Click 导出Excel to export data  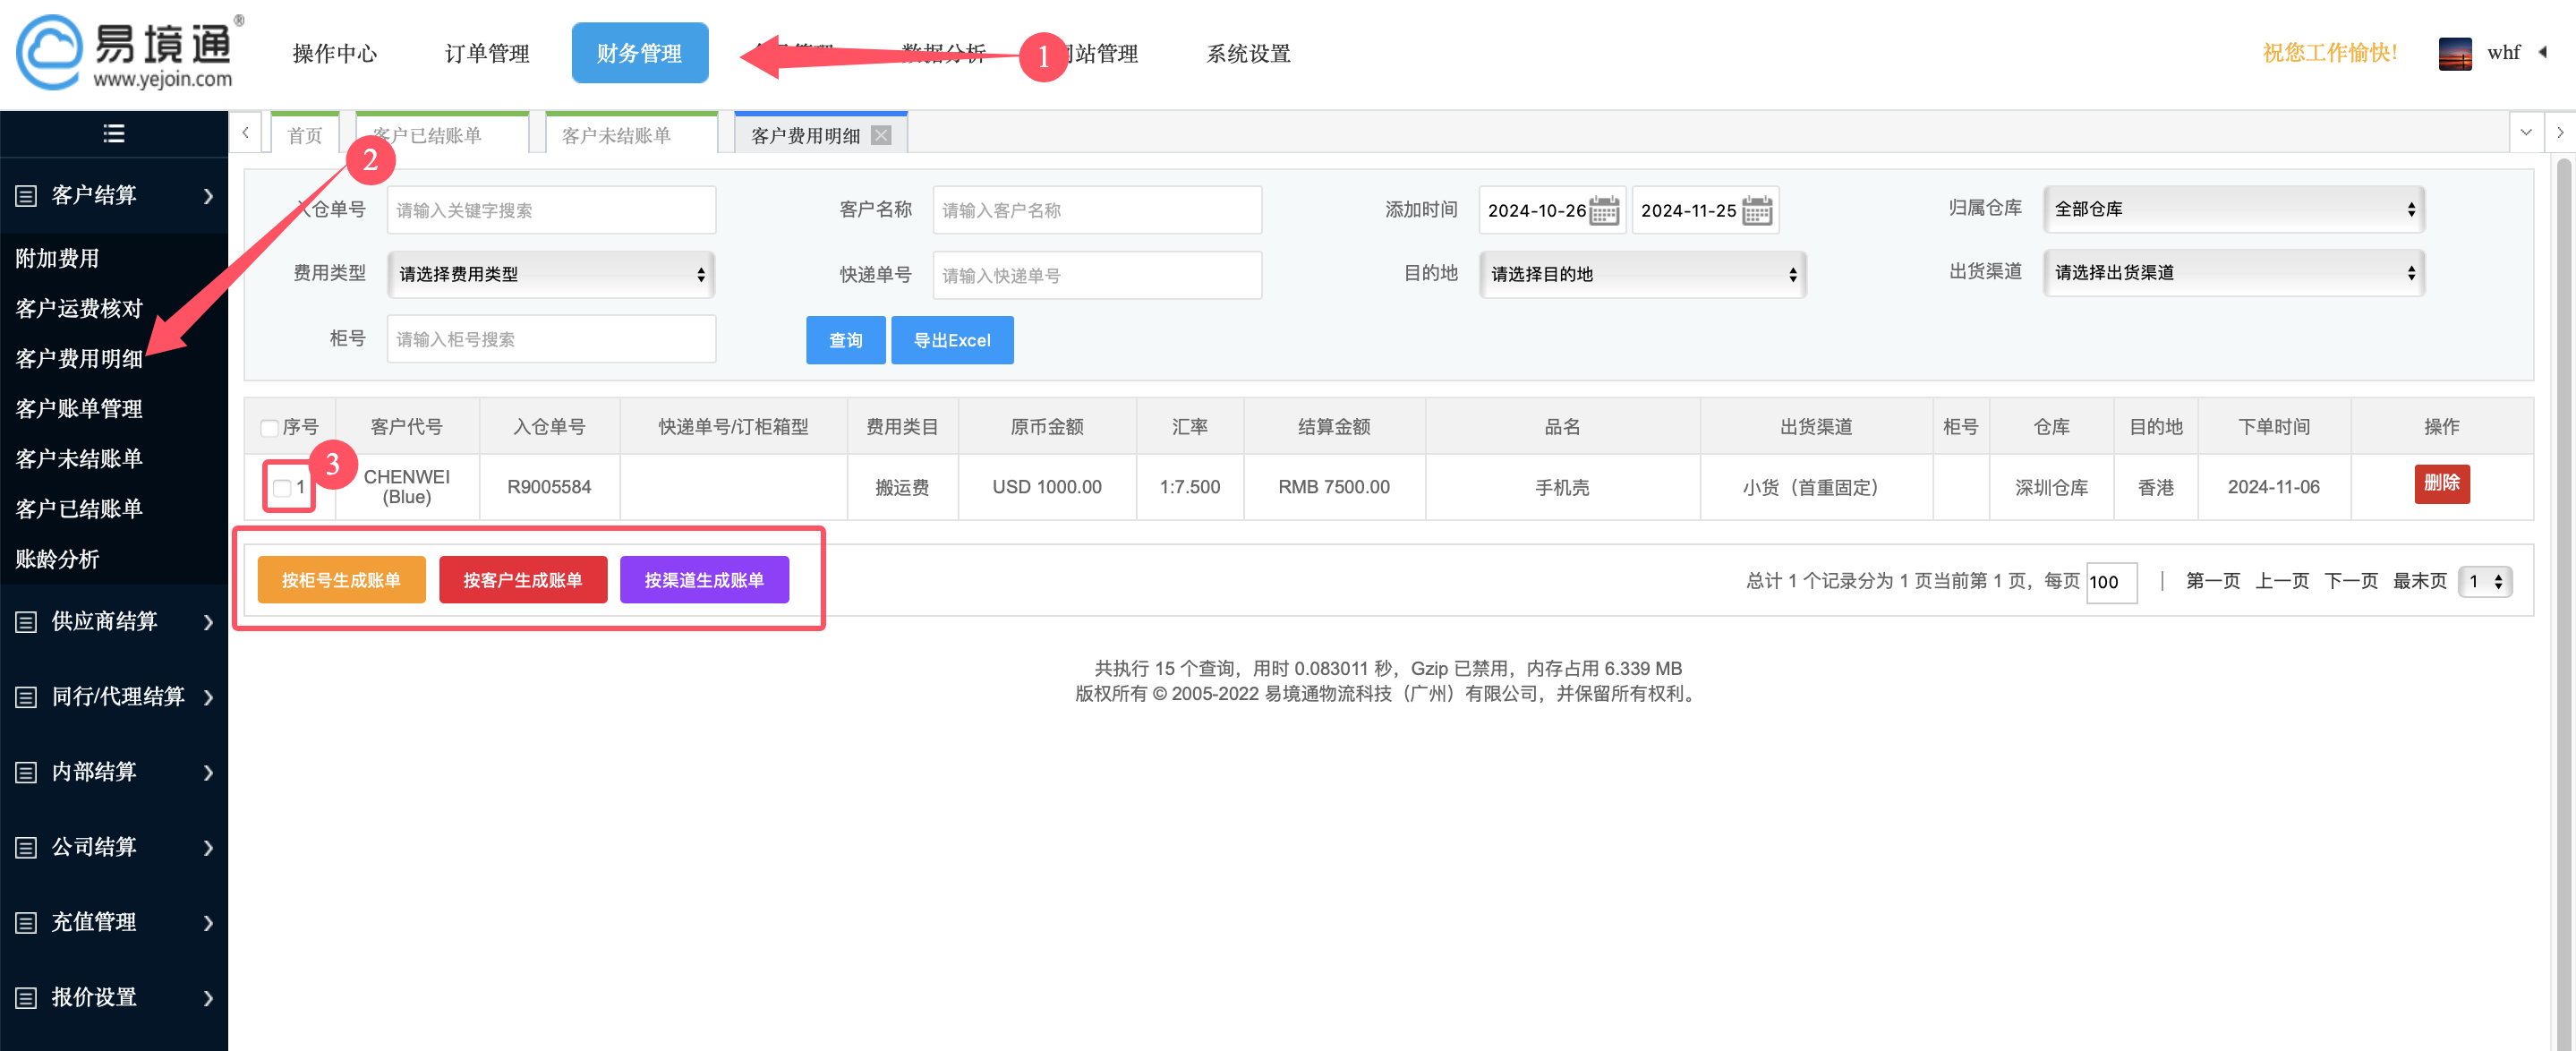pyautogui.click(x=952, y=340)
